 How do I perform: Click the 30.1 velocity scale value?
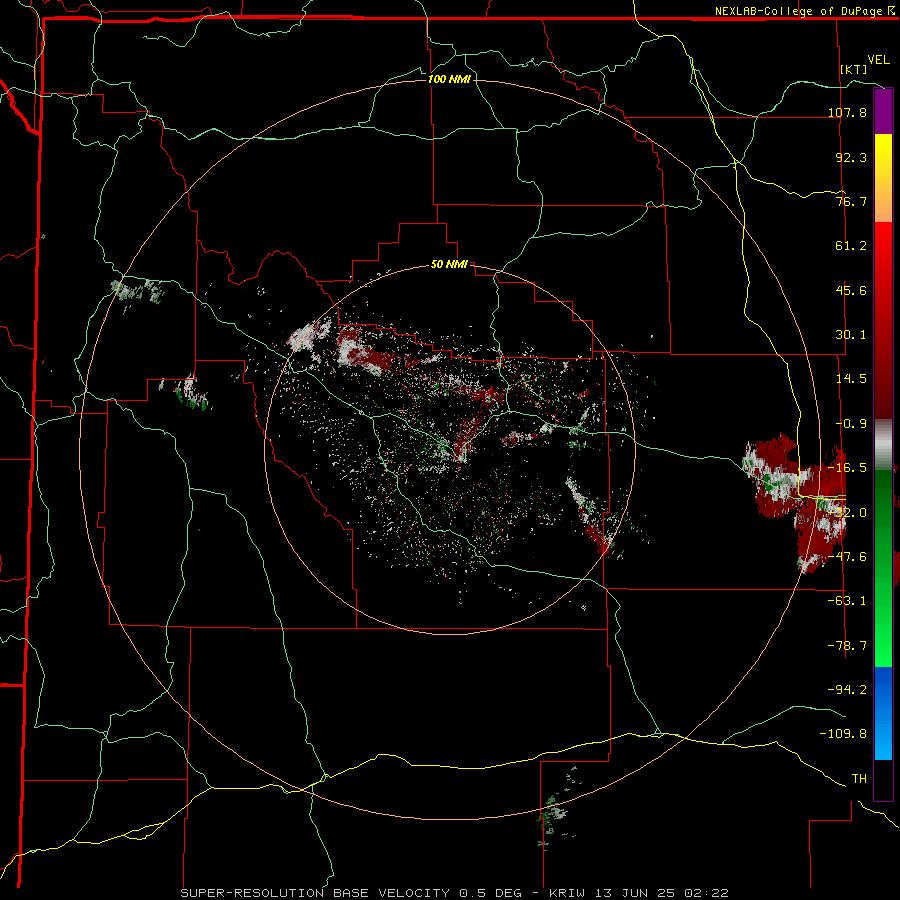[851, 334]
